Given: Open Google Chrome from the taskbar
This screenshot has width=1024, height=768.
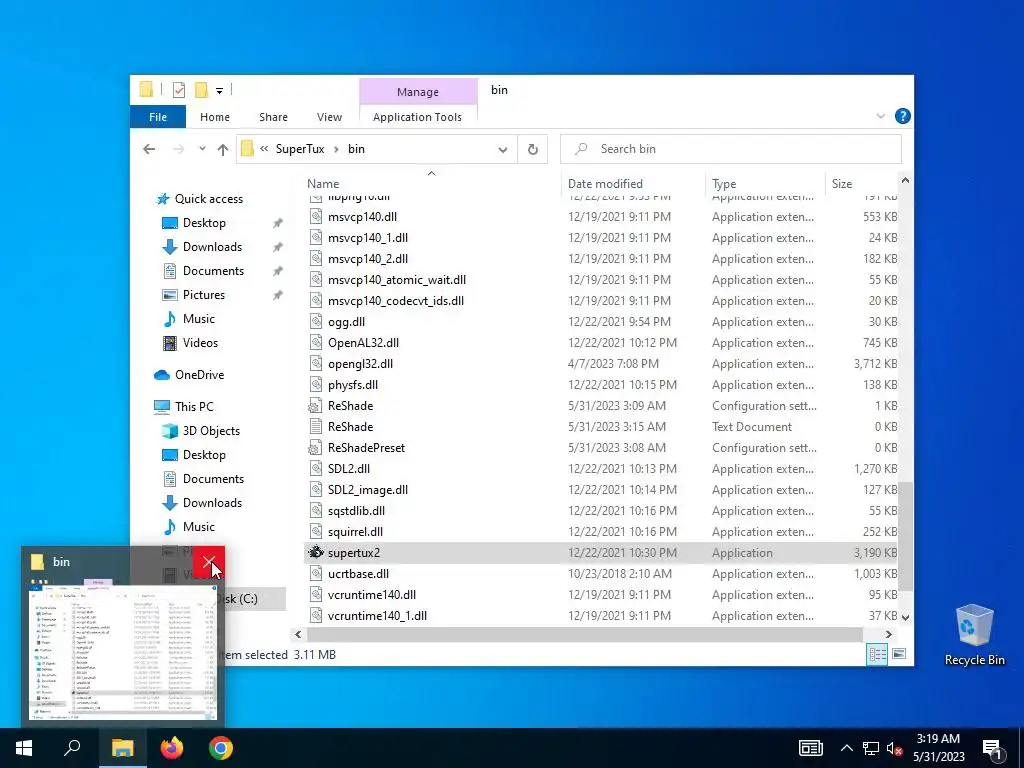Looking at the screenshot, I should 221,748.
